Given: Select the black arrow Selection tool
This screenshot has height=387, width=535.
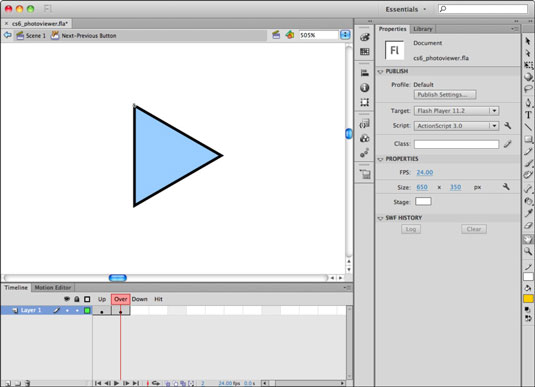Looking at the screenshot, I should (528, 41).
